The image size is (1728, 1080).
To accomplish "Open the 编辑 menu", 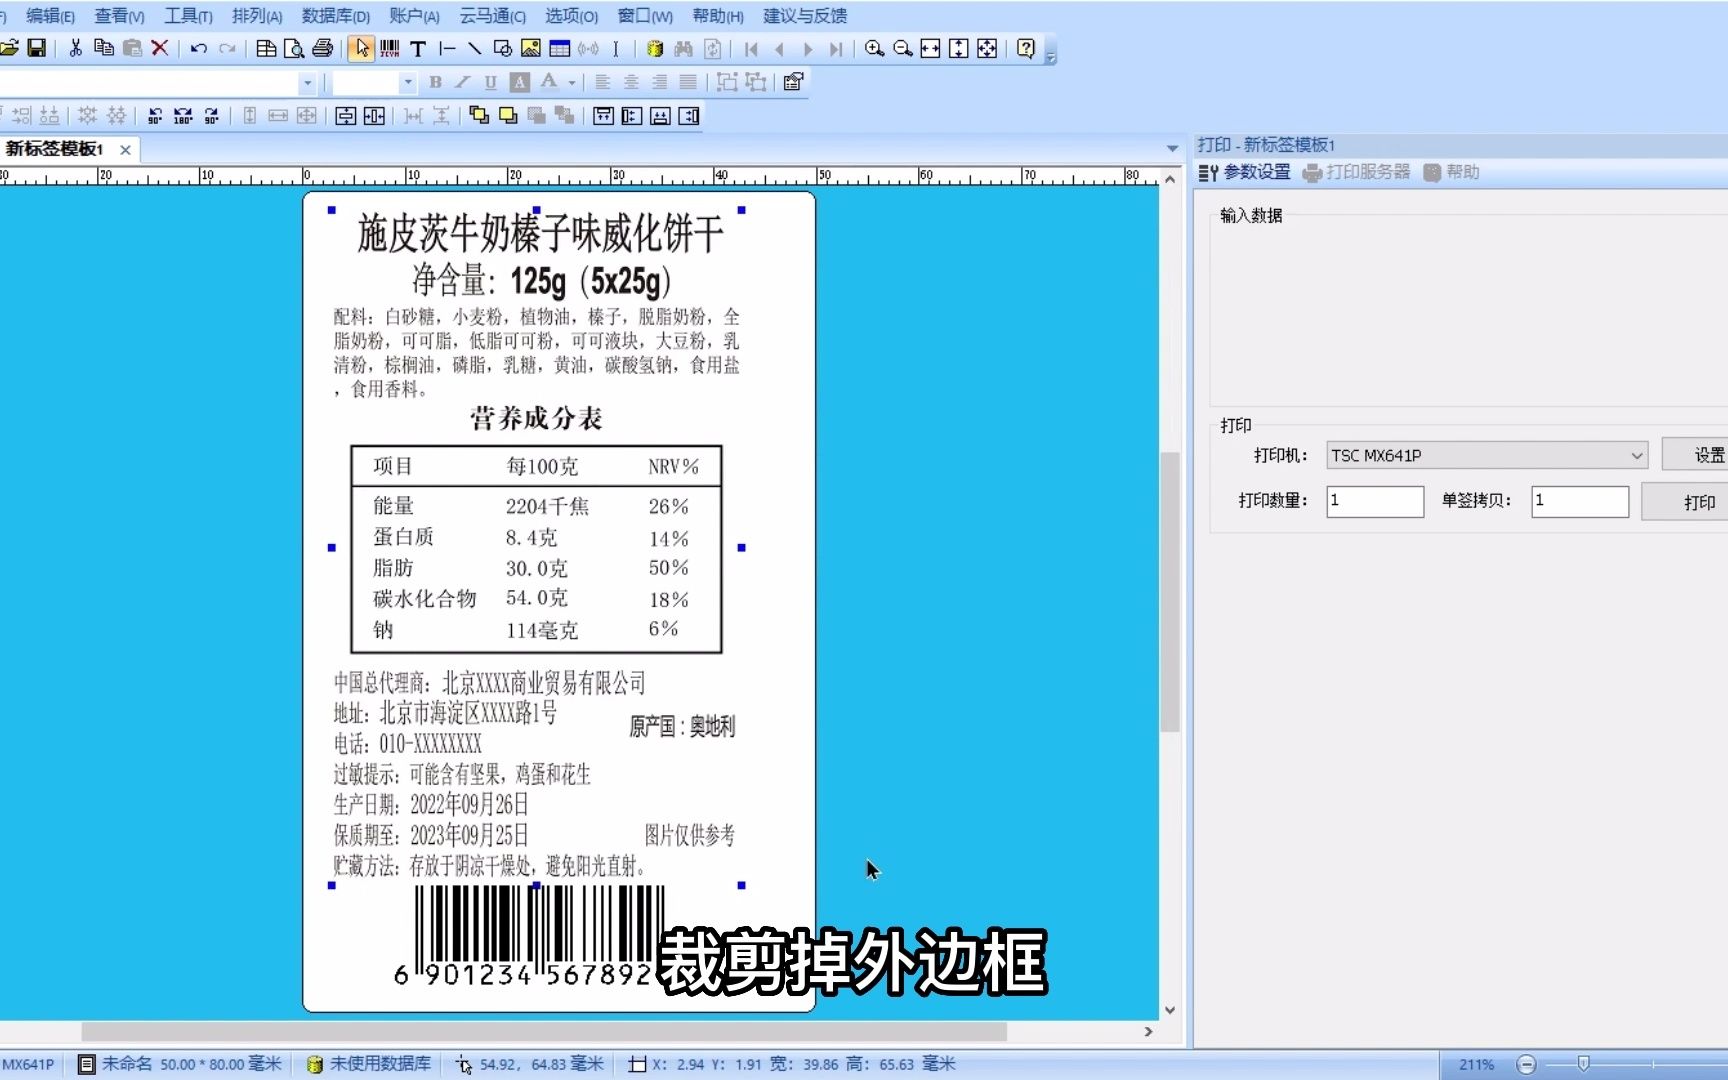I will [50, 16].
